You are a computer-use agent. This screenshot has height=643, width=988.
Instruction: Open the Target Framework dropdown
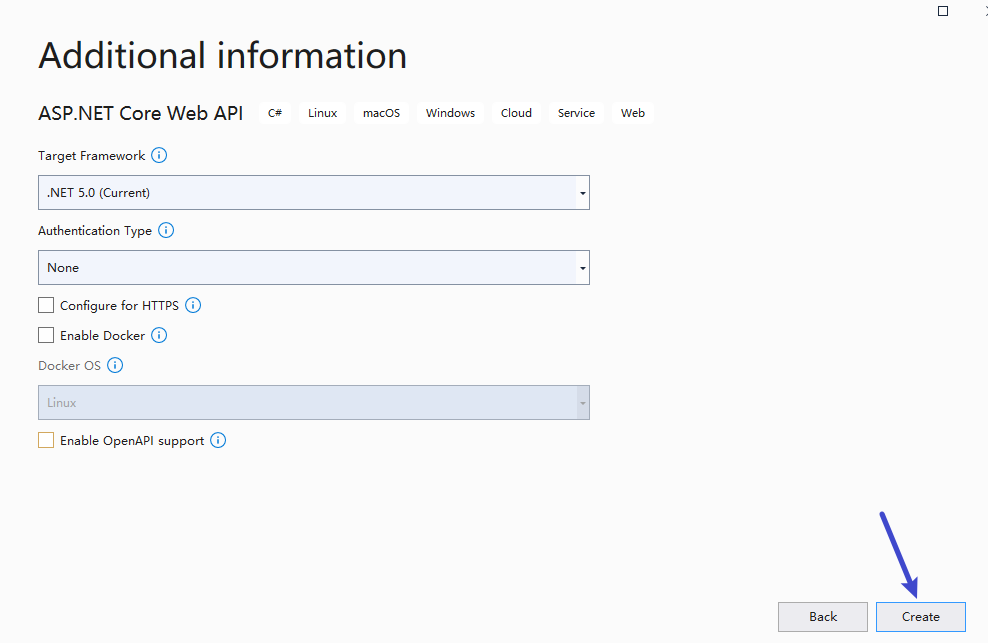[581, 192]
